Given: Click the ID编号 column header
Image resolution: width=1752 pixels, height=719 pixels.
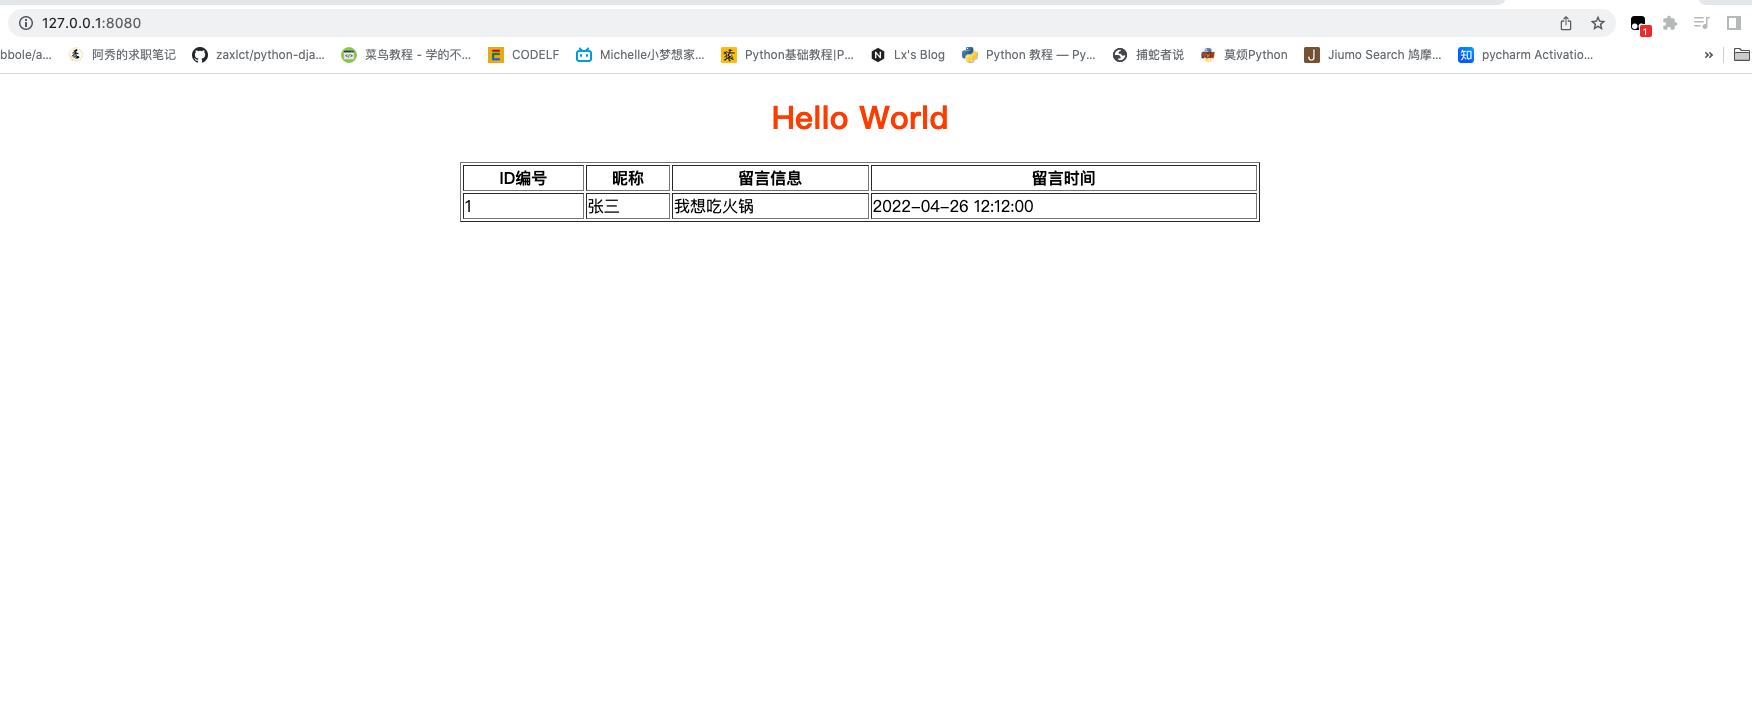Looking at the screenshot, I should pos(523,178).
